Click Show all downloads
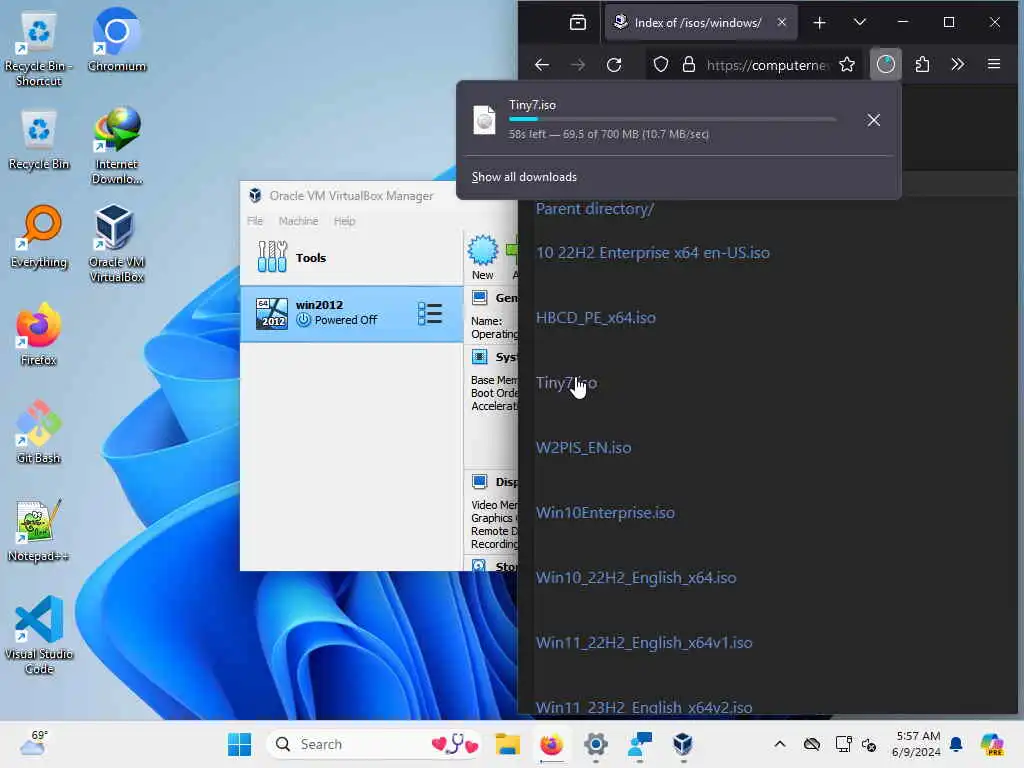The height and width of the screenshot is (768, 1024). click(524, 177)
